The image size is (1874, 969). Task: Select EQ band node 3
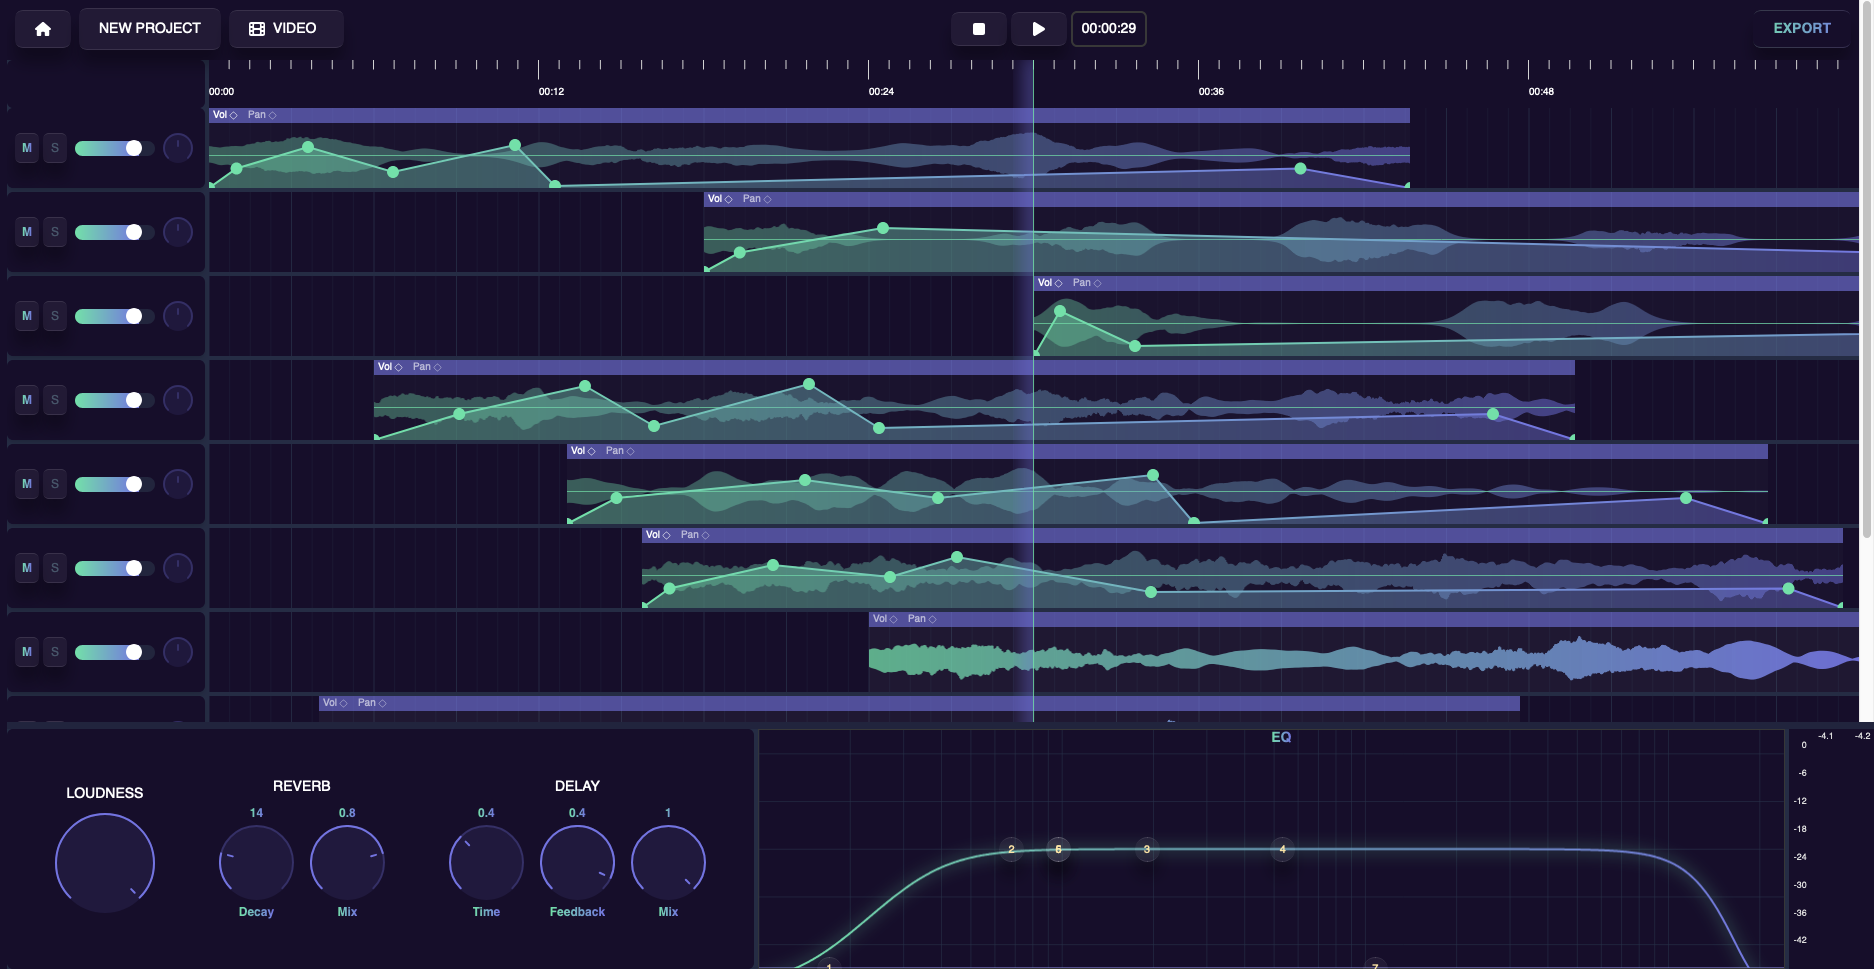[x=1147, y=849]
